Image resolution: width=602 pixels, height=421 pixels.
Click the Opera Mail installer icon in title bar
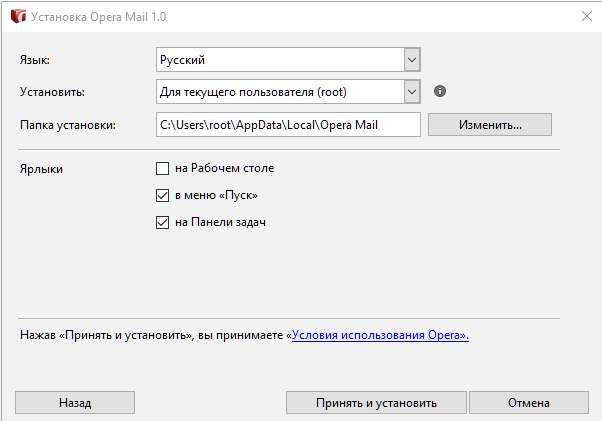pyautogui.click(x=18, y=17)
